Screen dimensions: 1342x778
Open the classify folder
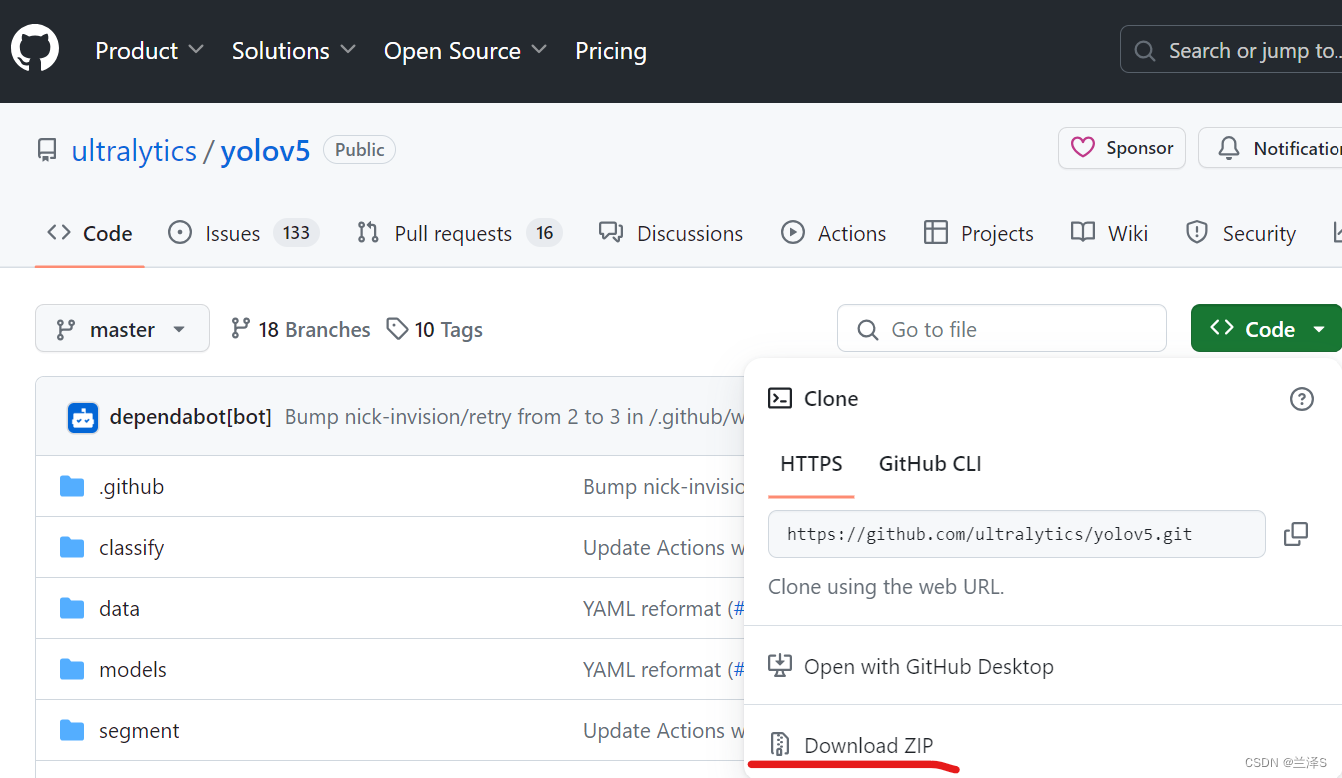pos(131,548)
